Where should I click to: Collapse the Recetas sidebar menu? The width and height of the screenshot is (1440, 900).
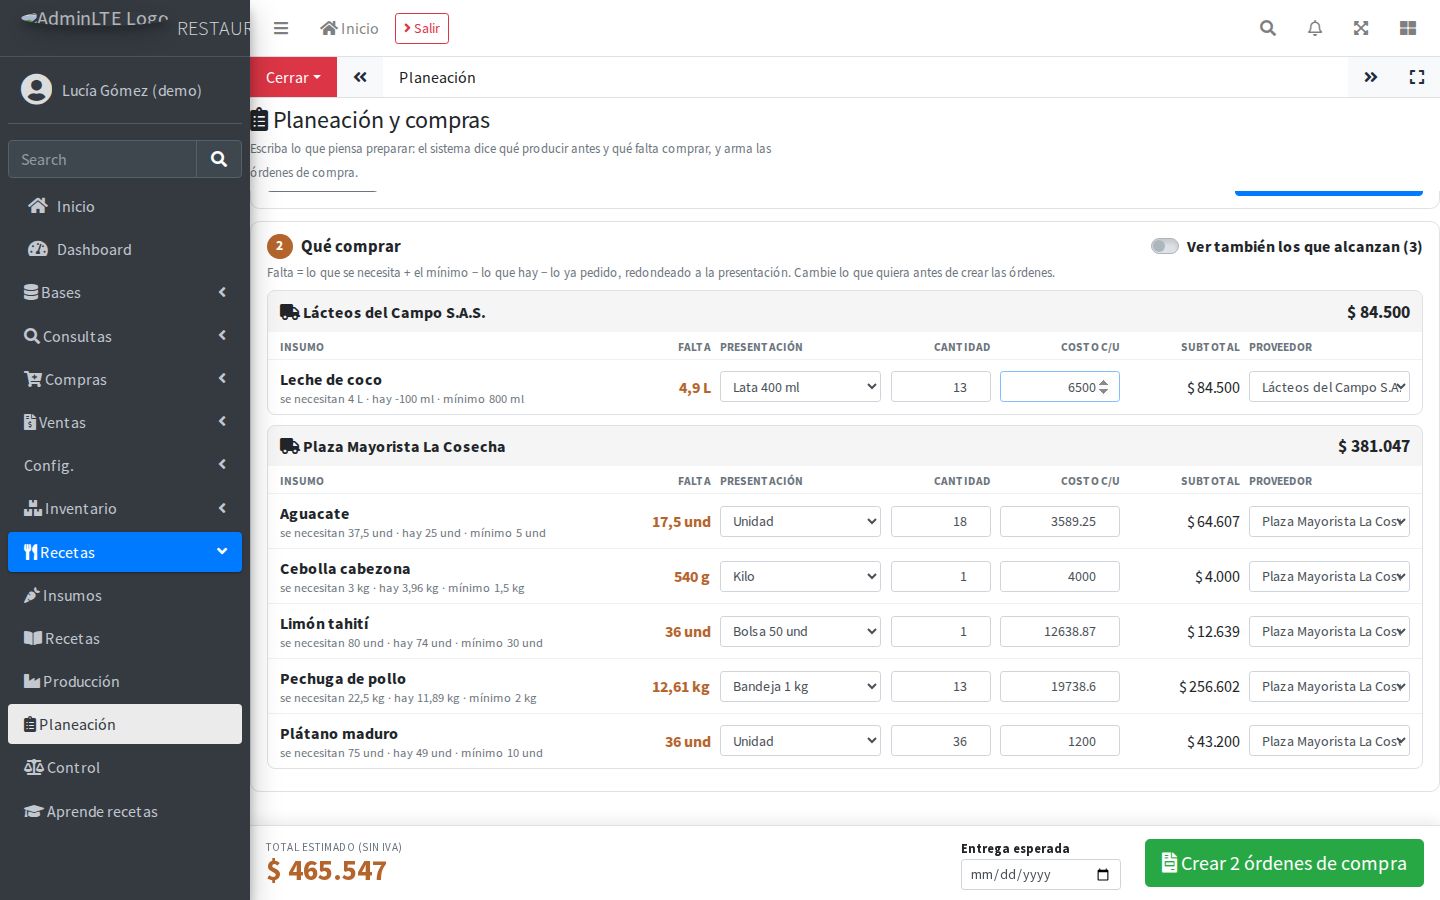(x=125, y=552)
